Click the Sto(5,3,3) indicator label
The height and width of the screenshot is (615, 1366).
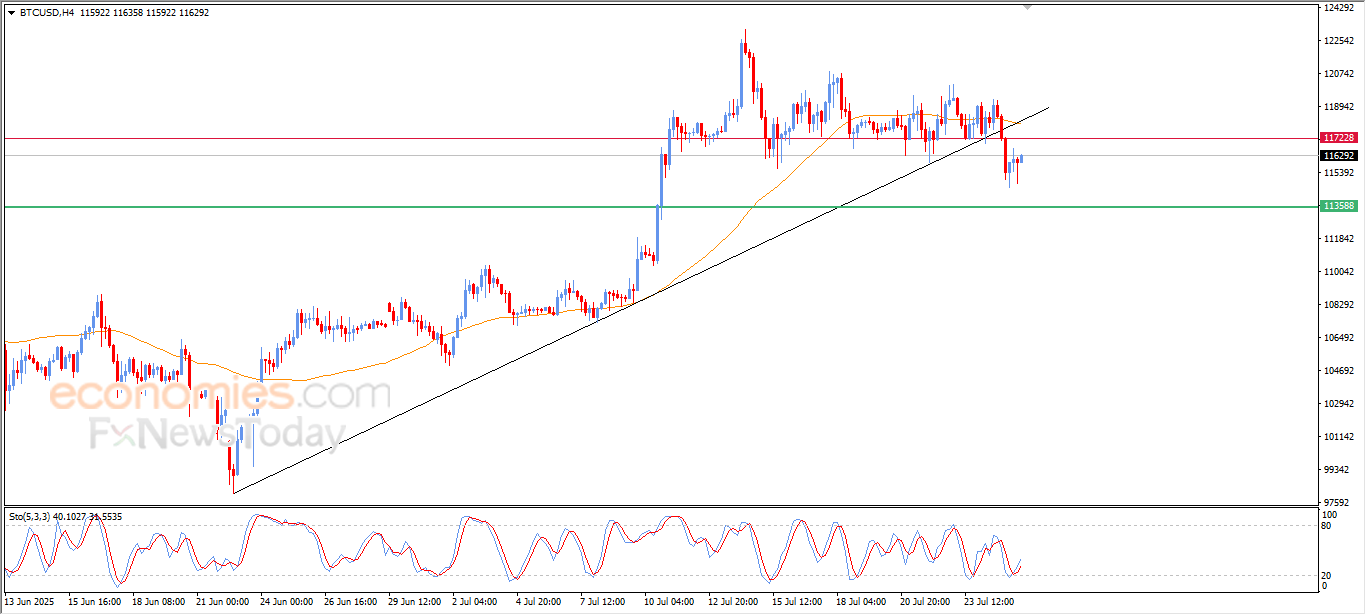tap(30, 516)
